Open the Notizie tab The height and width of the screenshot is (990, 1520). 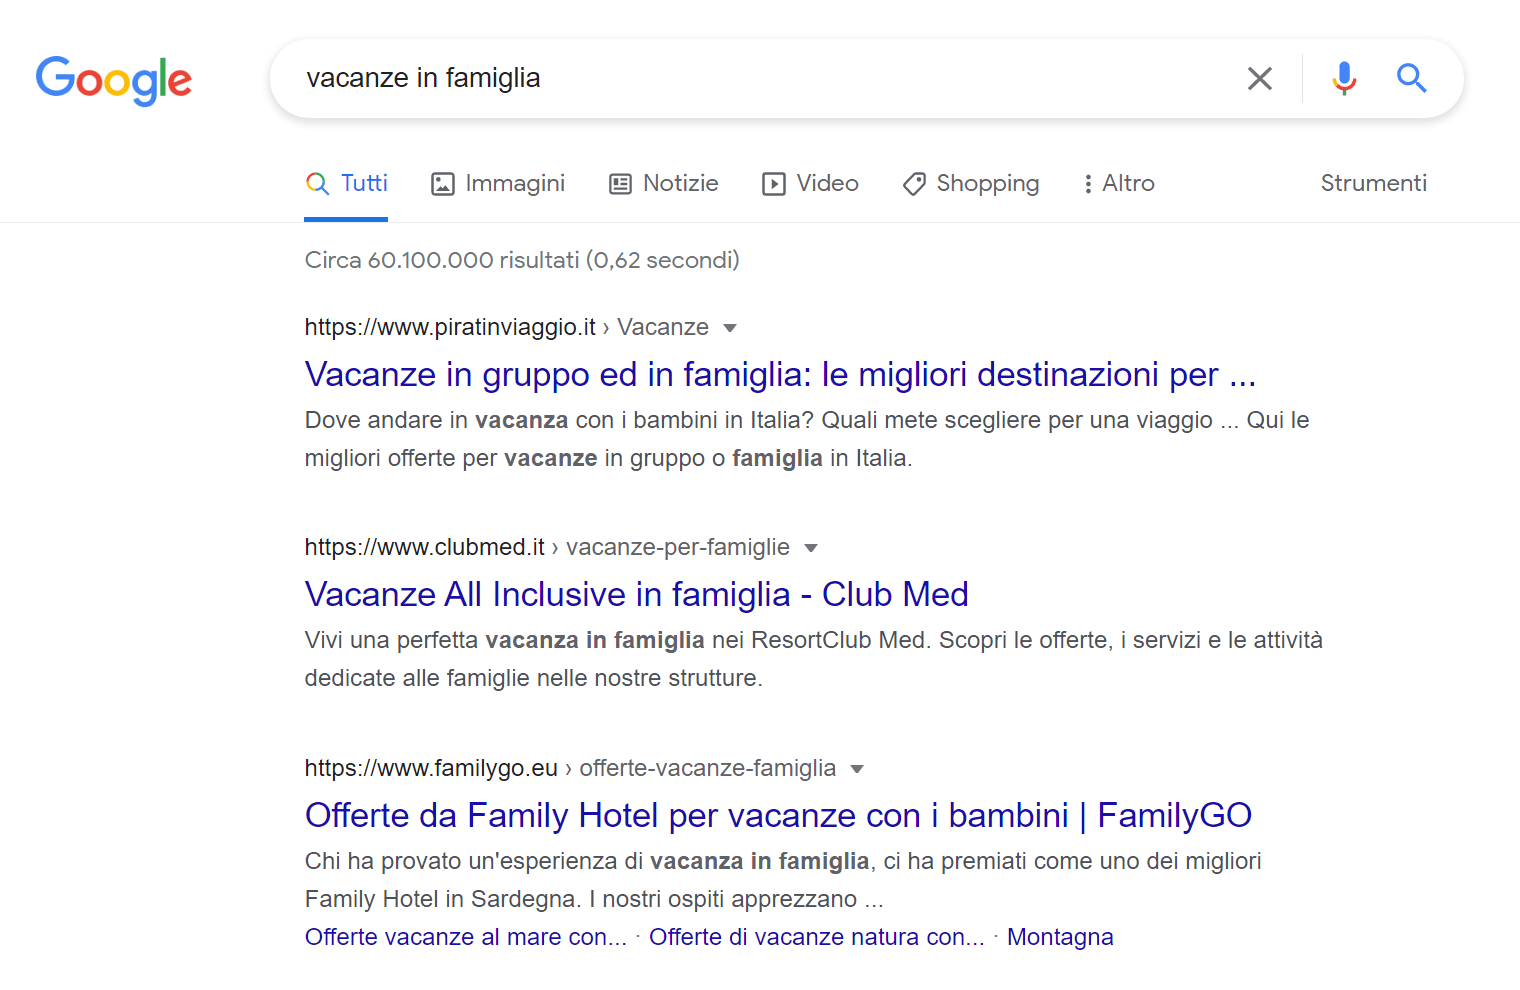pyautogui.click(x=664, y=184)
